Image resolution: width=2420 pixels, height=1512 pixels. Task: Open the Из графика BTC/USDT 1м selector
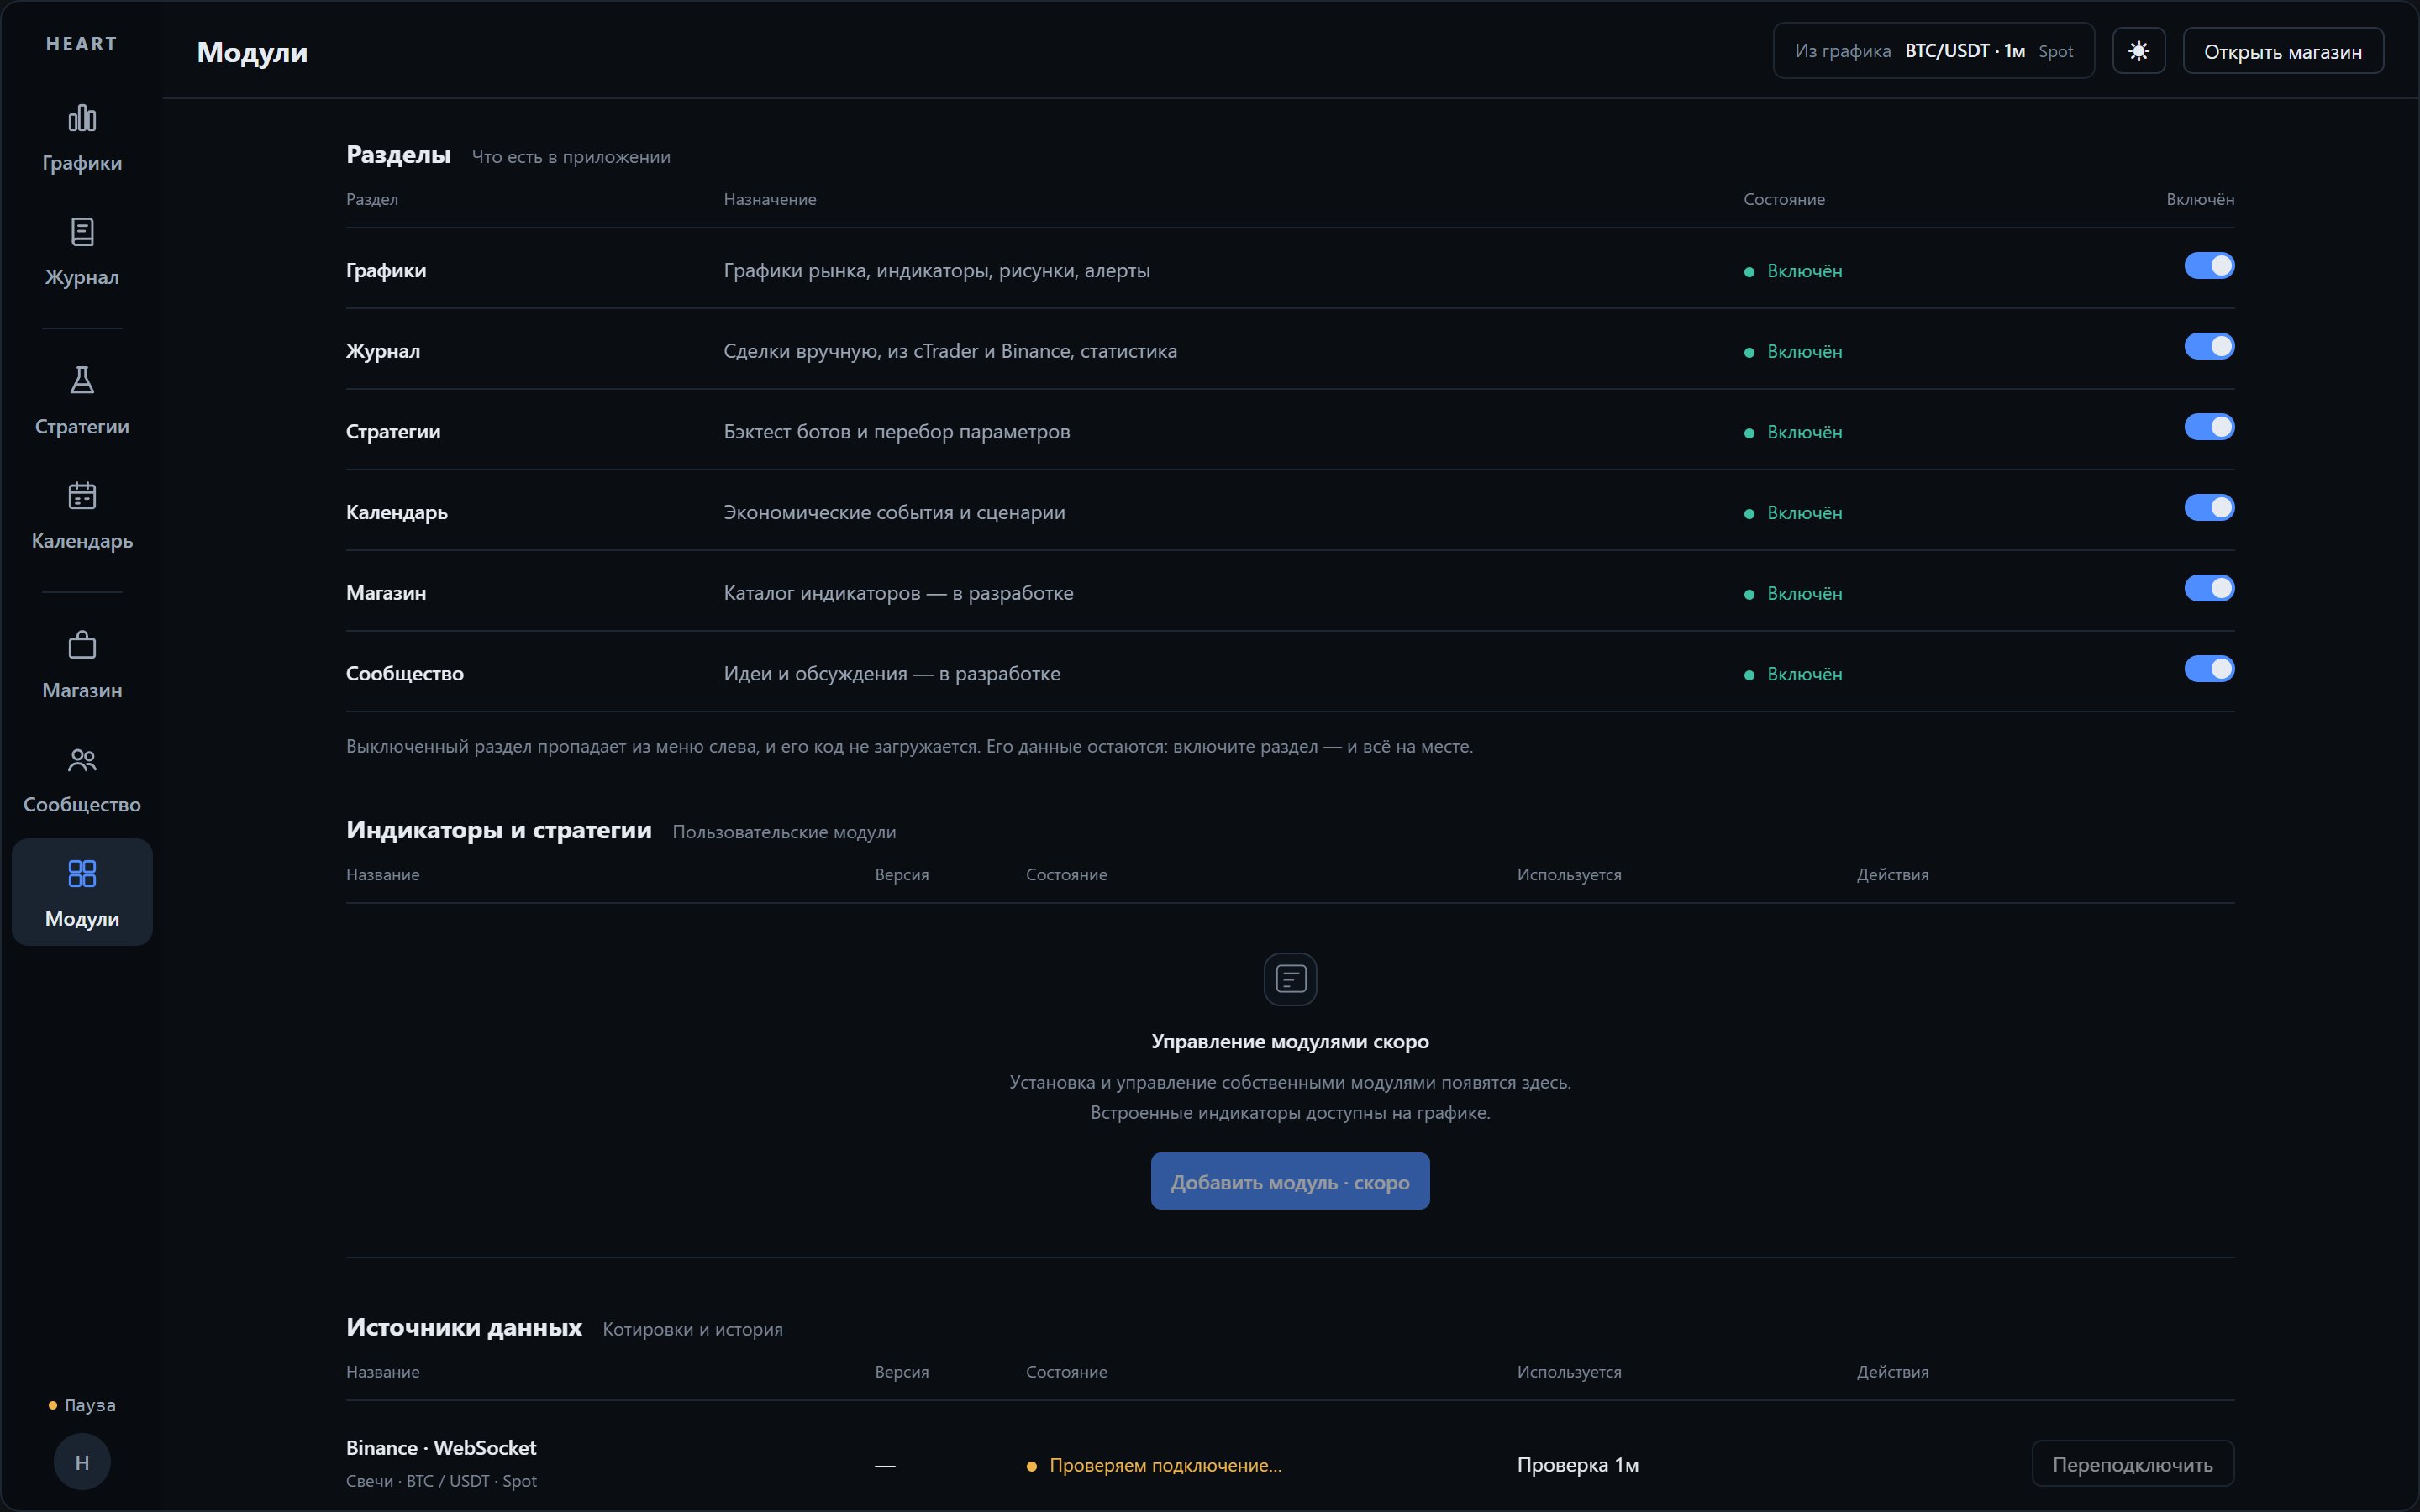pos(1933,51)
